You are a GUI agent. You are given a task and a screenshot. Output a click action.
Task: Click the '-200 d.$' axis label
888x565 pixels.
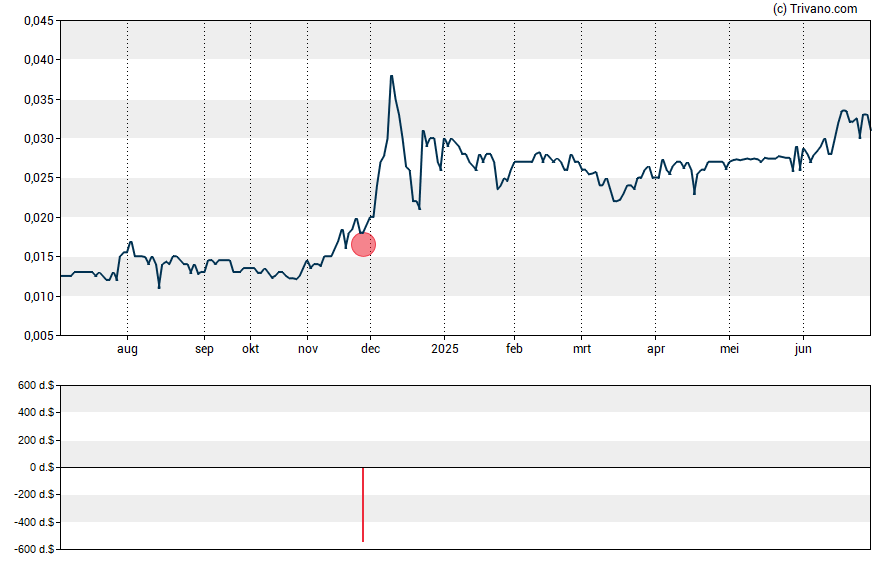35,495
